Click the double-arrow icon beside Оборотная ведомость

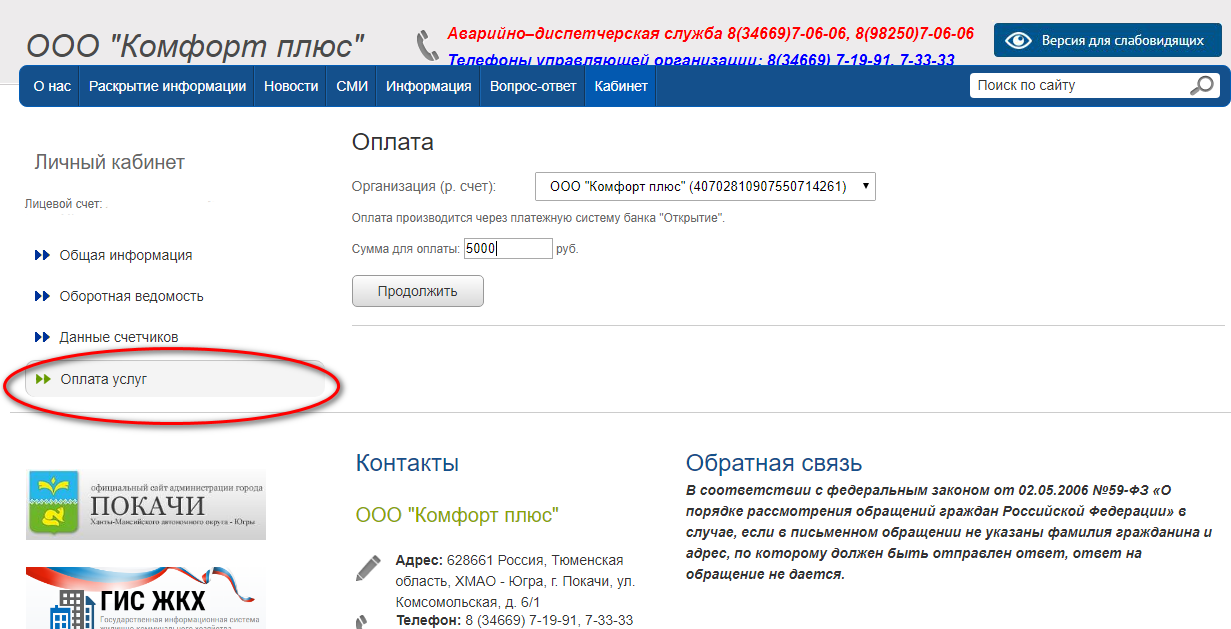pos(42,296)
